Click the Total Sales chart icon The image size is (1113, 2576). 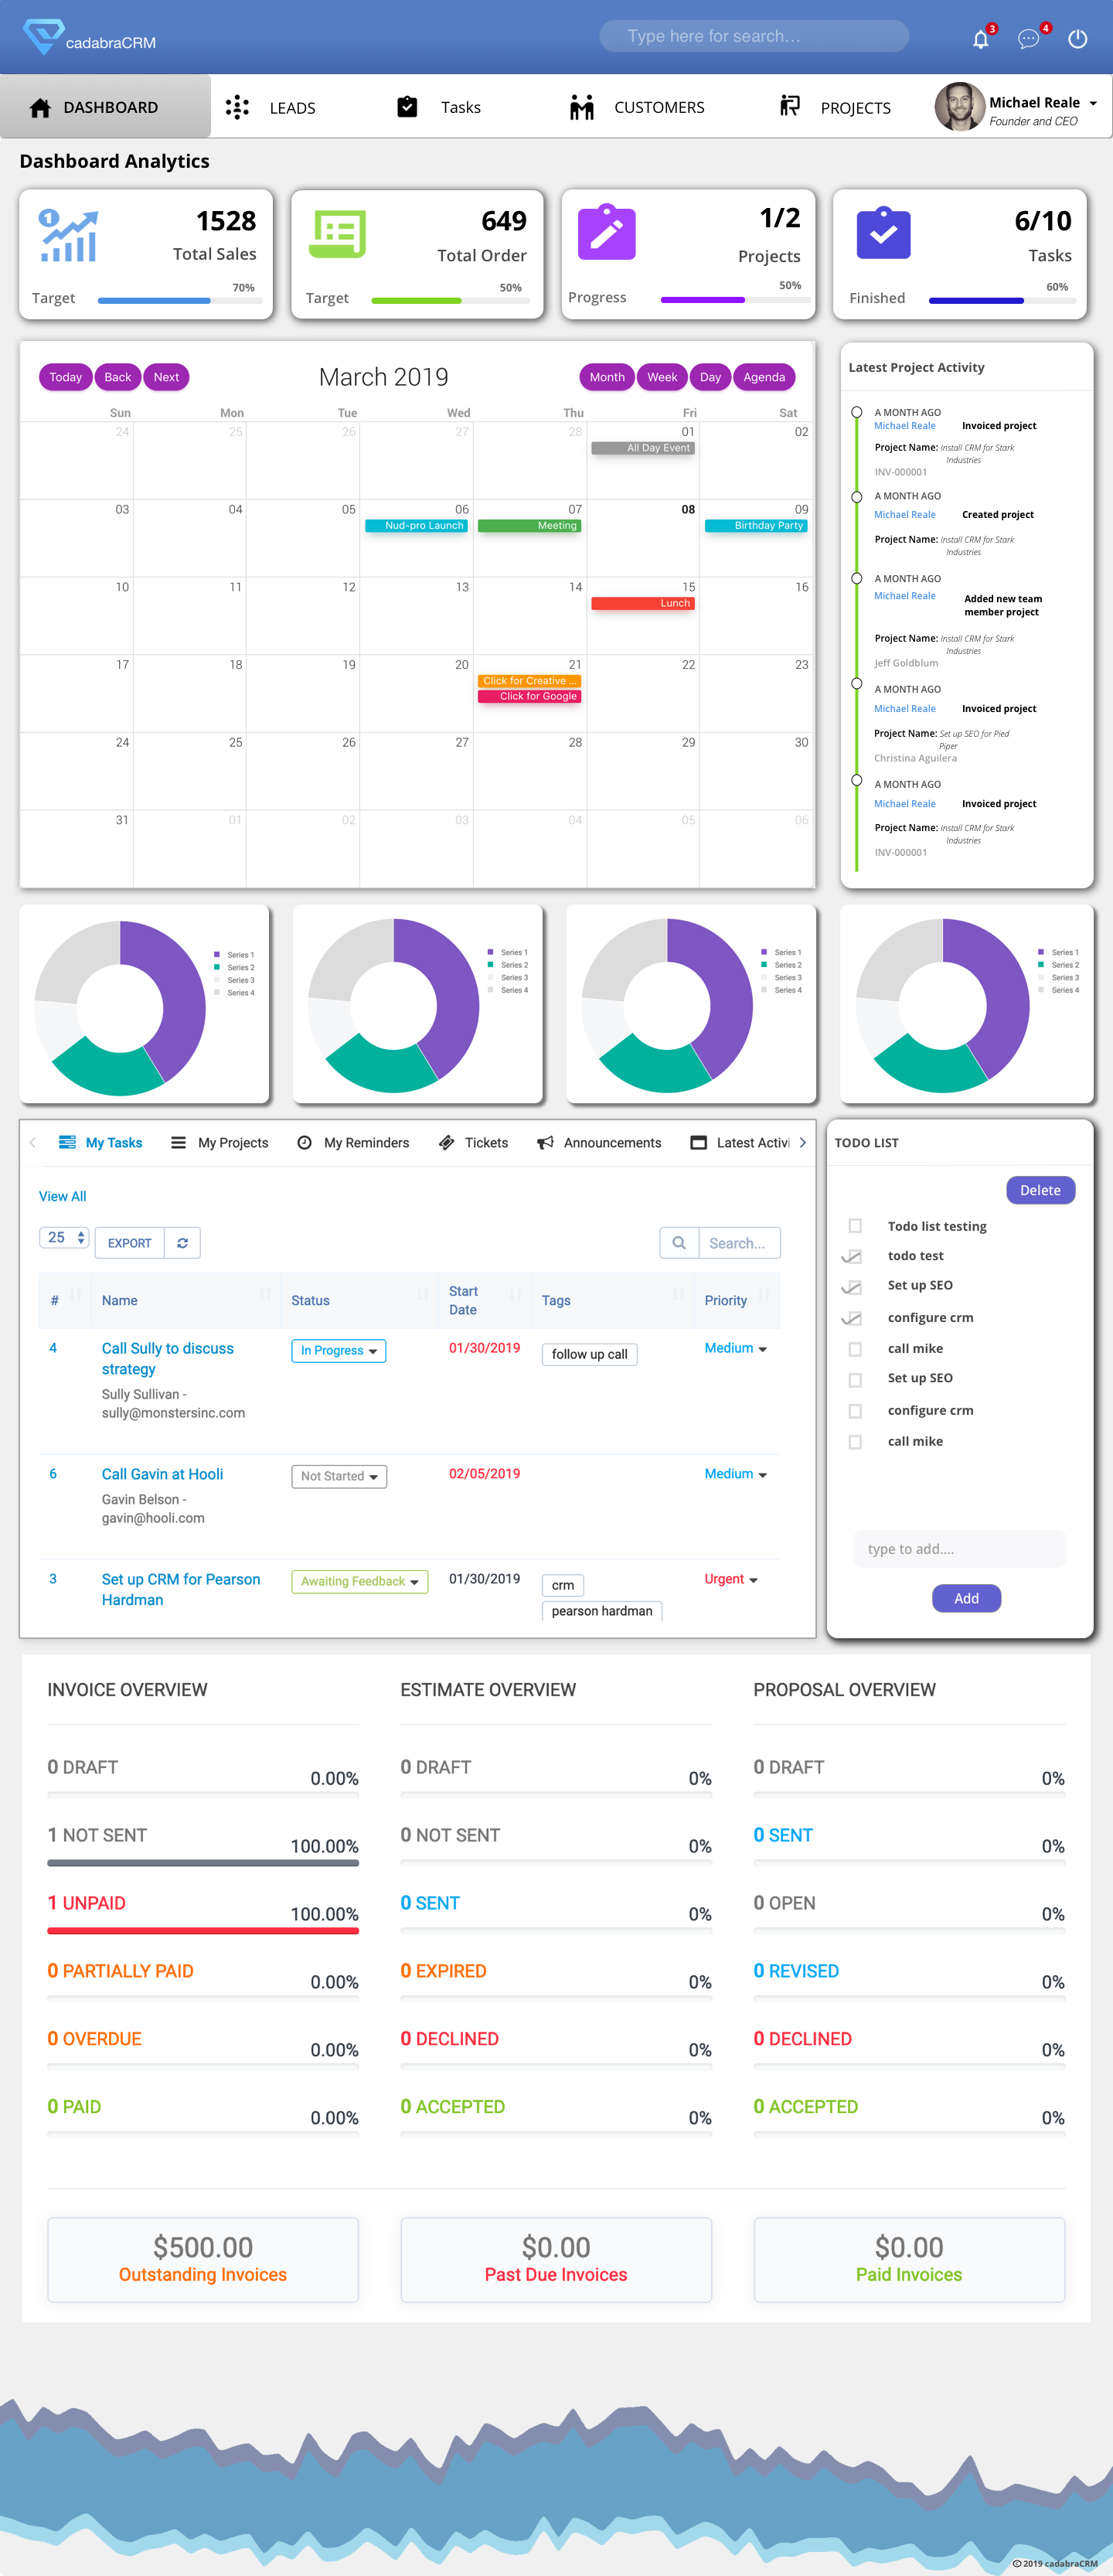(68, 236)
